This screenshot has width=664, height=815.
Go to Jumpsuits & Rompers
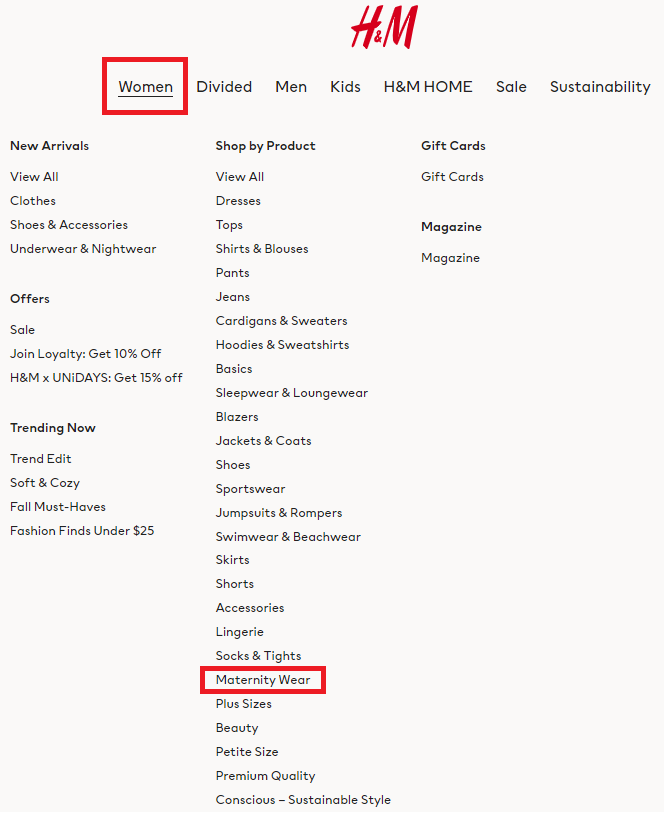click(x=279, y=513)
